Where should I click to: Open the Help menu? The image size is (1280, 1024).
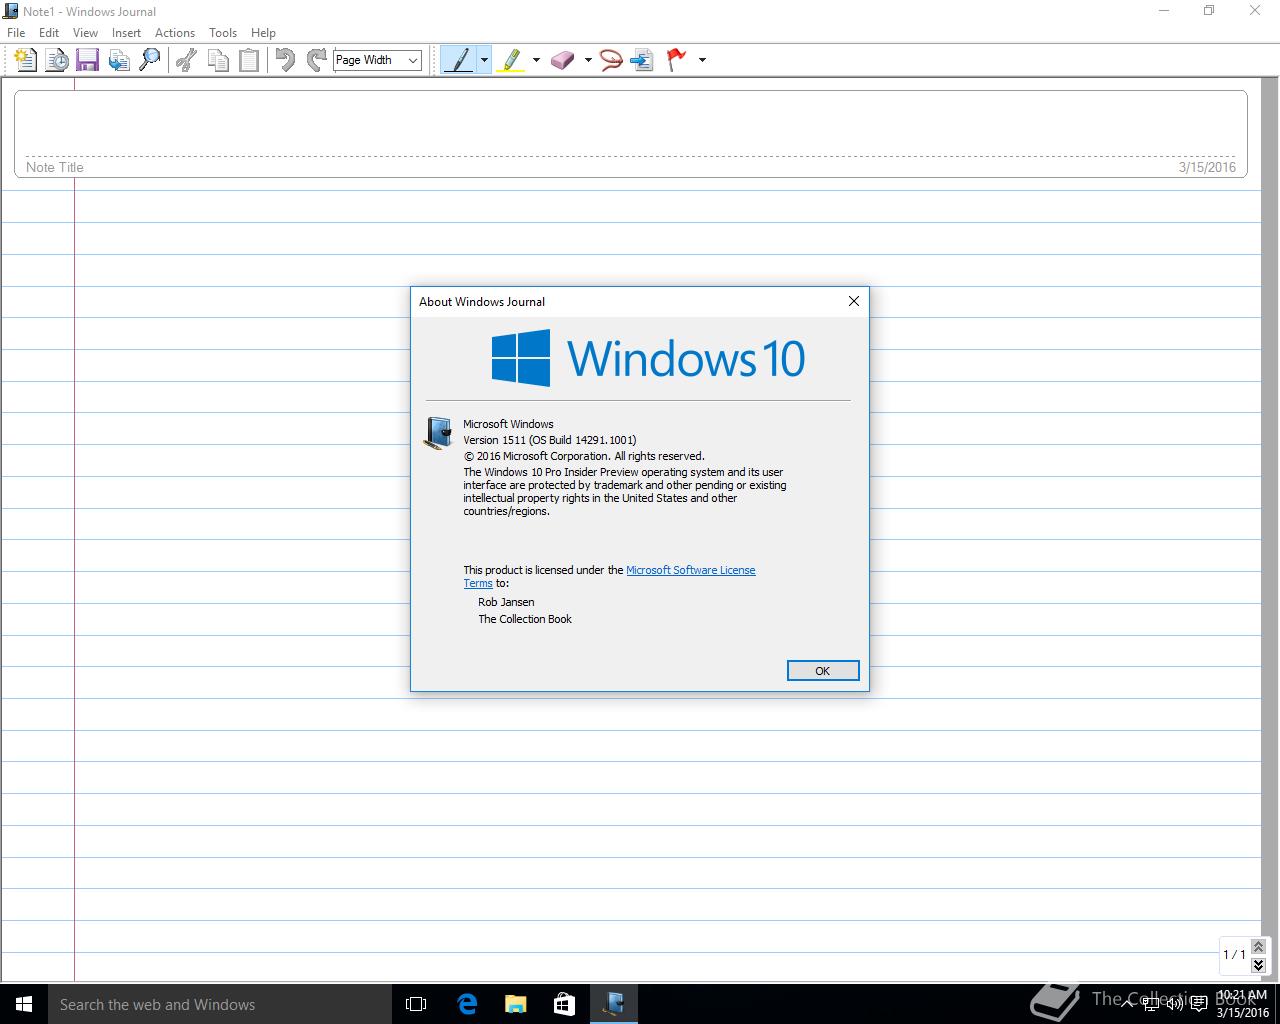click(263, 33)
